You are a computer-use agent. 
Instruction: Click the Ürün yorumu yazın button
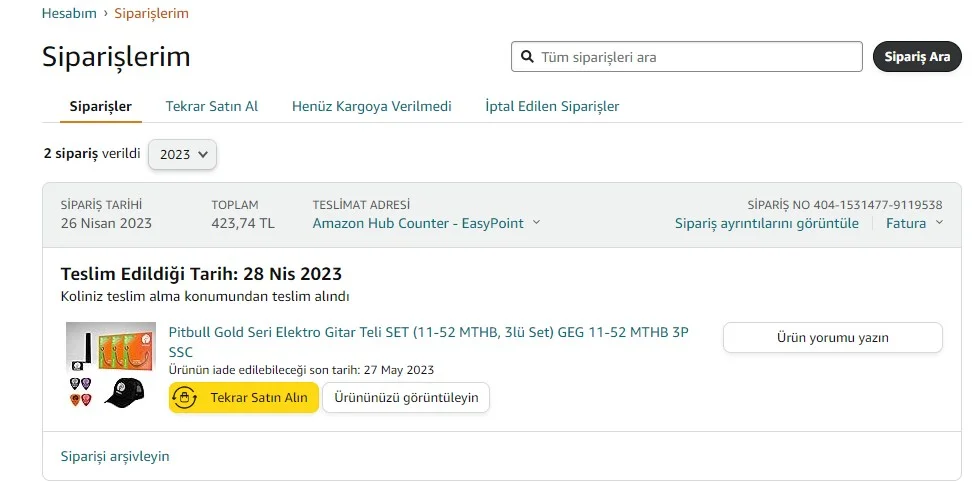coord(832,337)
